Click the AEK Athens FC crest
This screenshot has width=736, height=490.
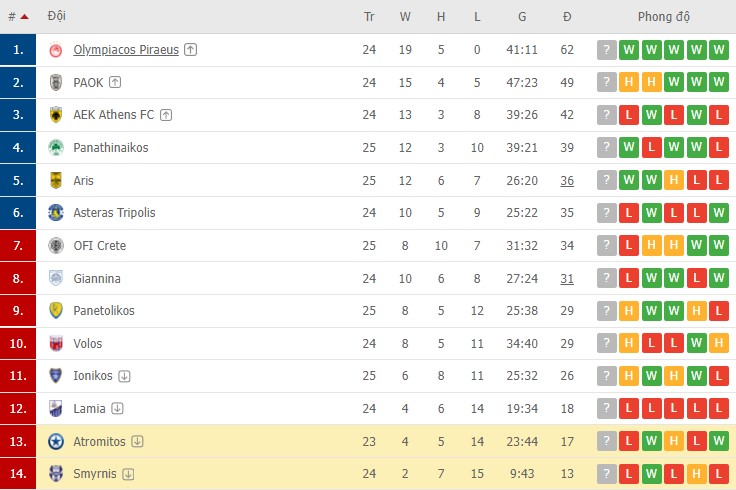click(x=56, y=115)
